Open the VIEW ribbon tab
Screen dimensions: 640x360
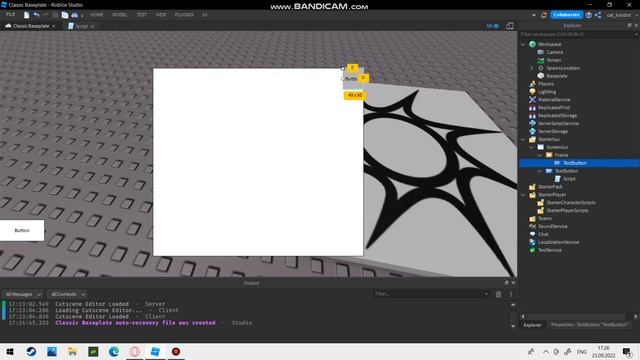(161, 15)
